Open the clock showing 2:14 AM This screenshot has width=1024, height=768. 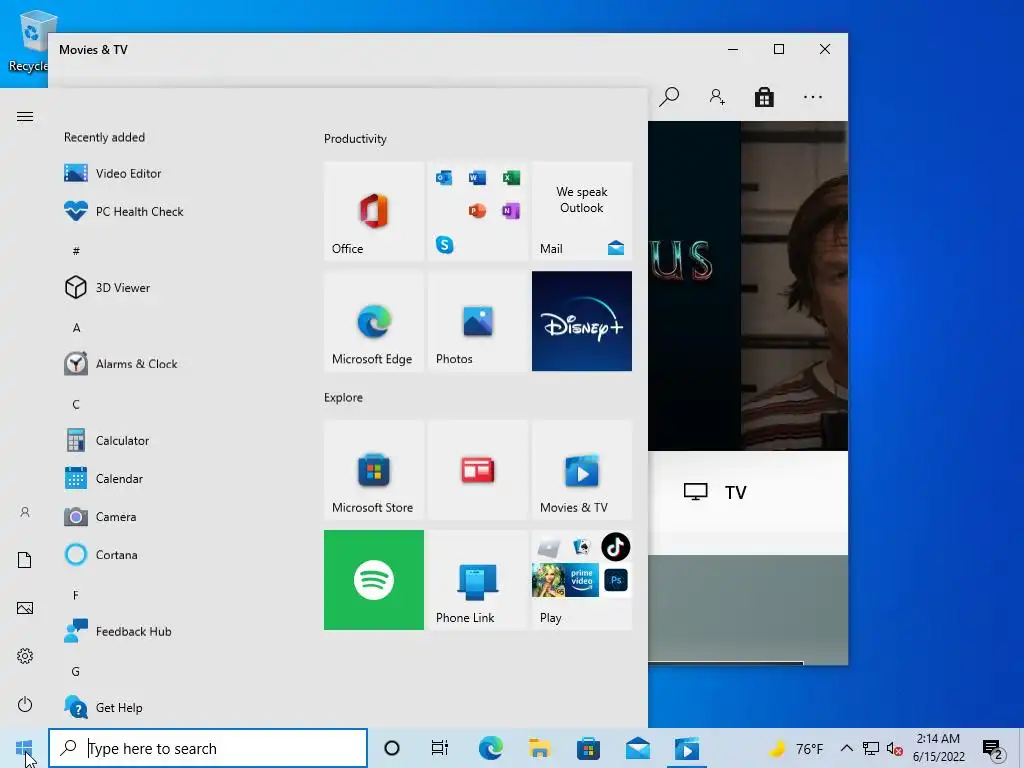click(938, 748)
